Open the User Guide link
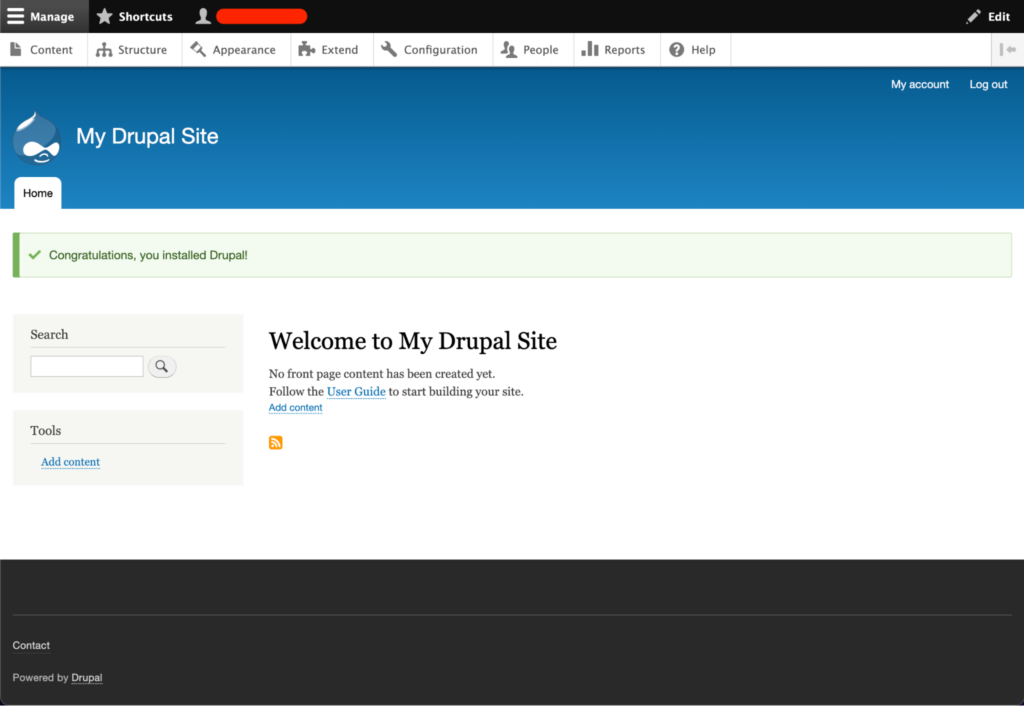Viewport: 1024px width, 706px height. pyautogui.click(x=356, y=392)
